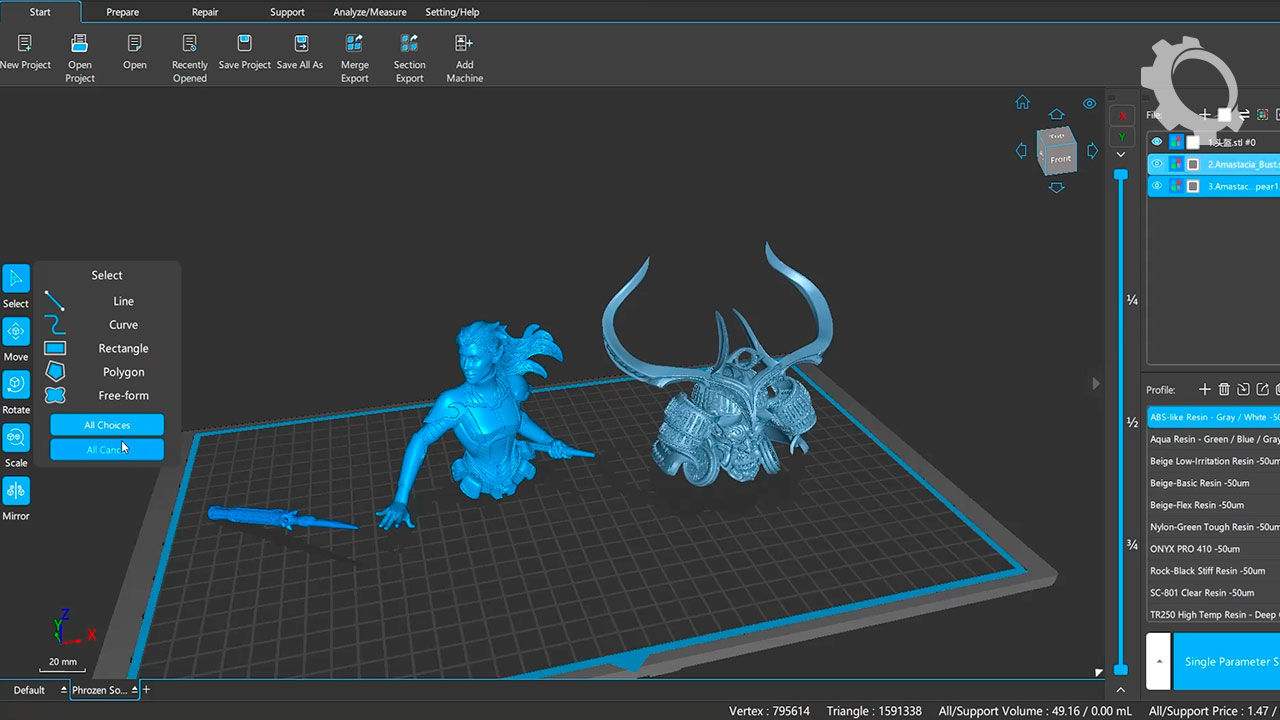Open the dropdown arrow below the Y axis button
1280x720 pixels.
click(1121, 155)
